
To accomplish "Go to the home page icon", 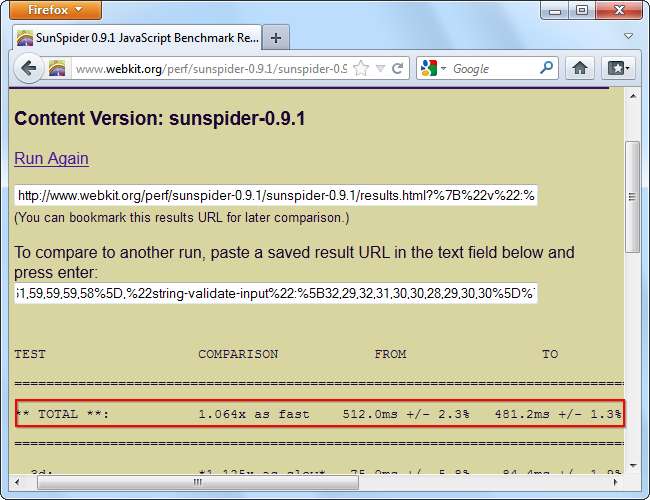I will pos(580,68).
